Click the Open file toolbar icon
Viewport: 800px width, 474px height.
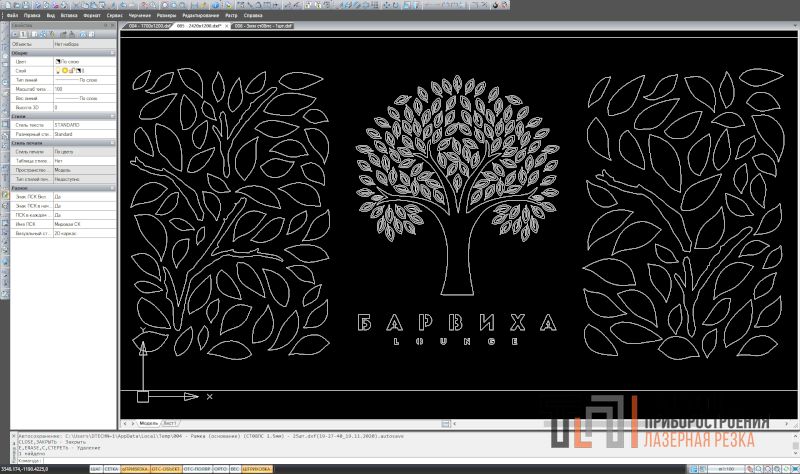(17, 5)
